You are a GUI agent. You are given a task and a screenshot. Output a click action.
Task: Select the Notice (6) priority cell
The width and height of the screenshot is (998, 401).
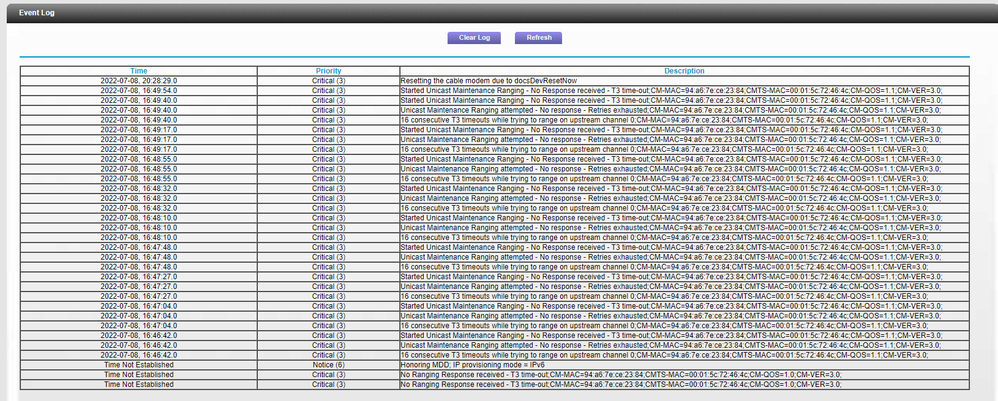coord(328,365)
